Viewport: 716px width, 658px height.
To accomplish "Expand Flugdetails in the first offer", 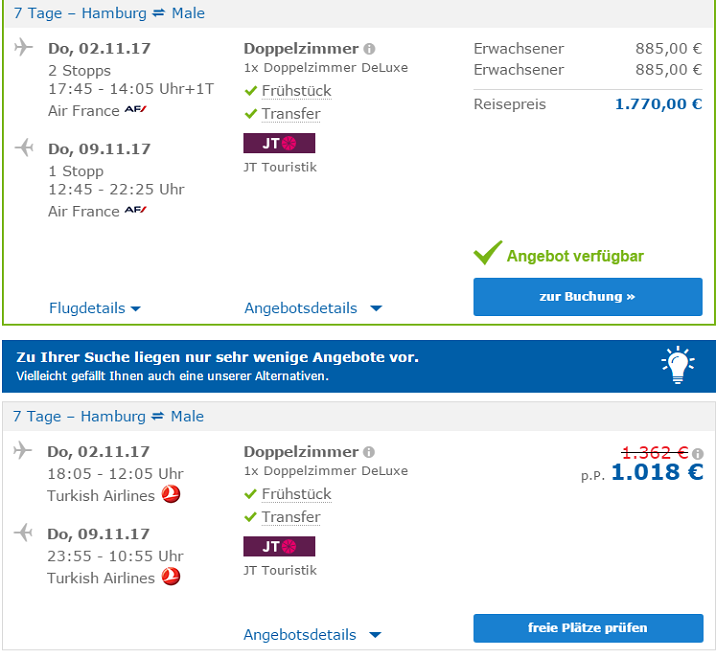I will pyautogui.click(x=95, y=308).
